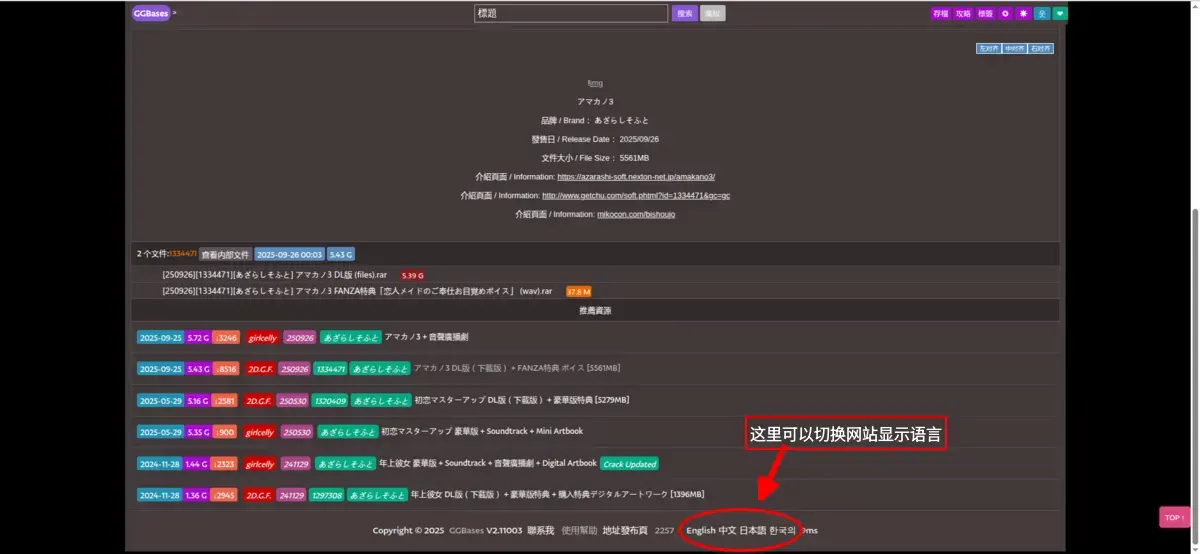Click the ↓900 download count badge
The image size is (1200, 554).
coord(224,431)
